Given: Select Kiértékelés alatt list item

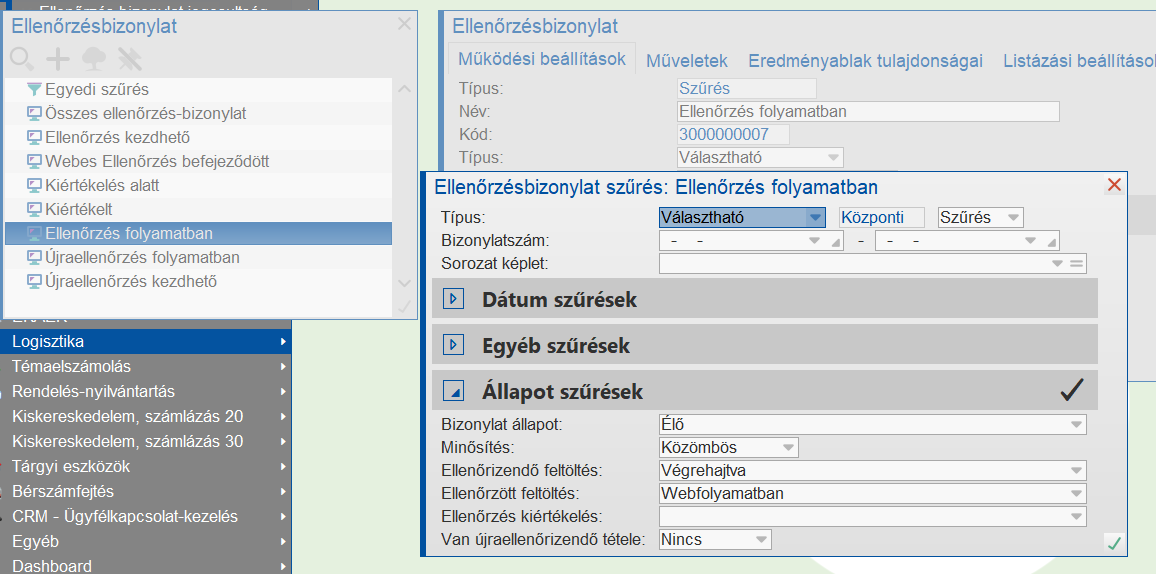Looking at the screenshot, I should click(198, 186).
